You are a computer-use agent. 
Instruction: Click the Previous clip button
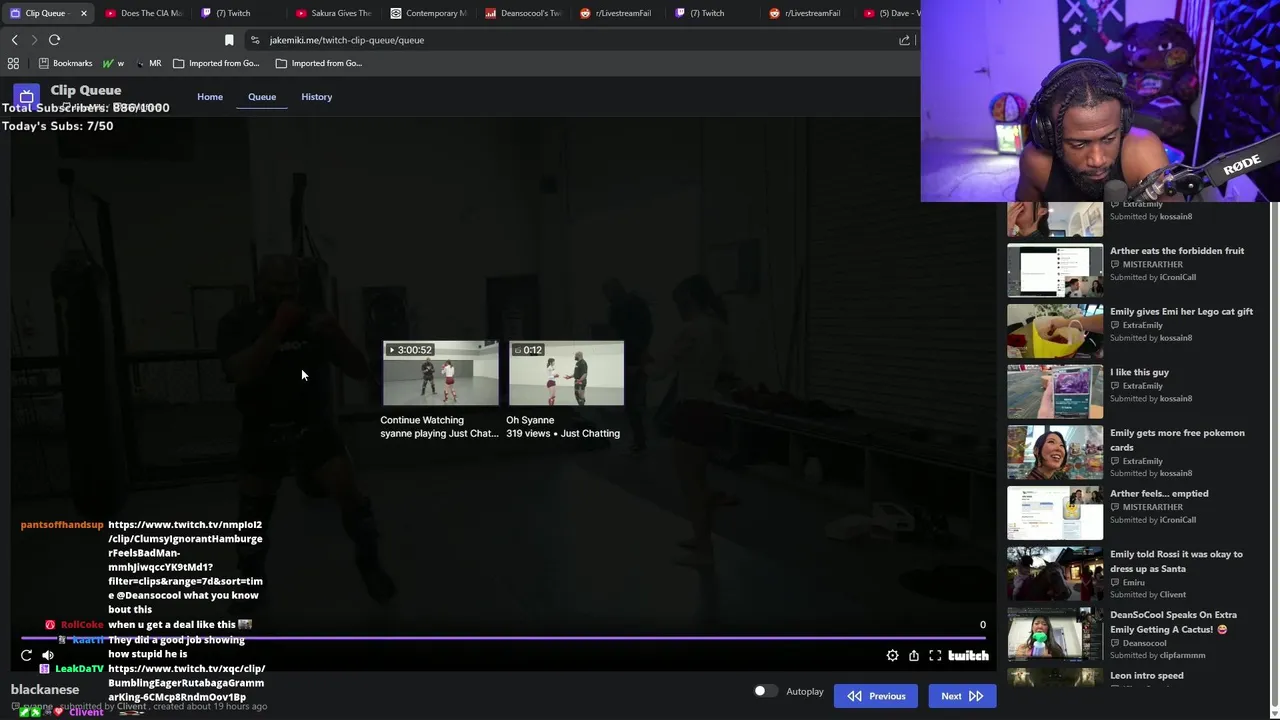[876, 696]
